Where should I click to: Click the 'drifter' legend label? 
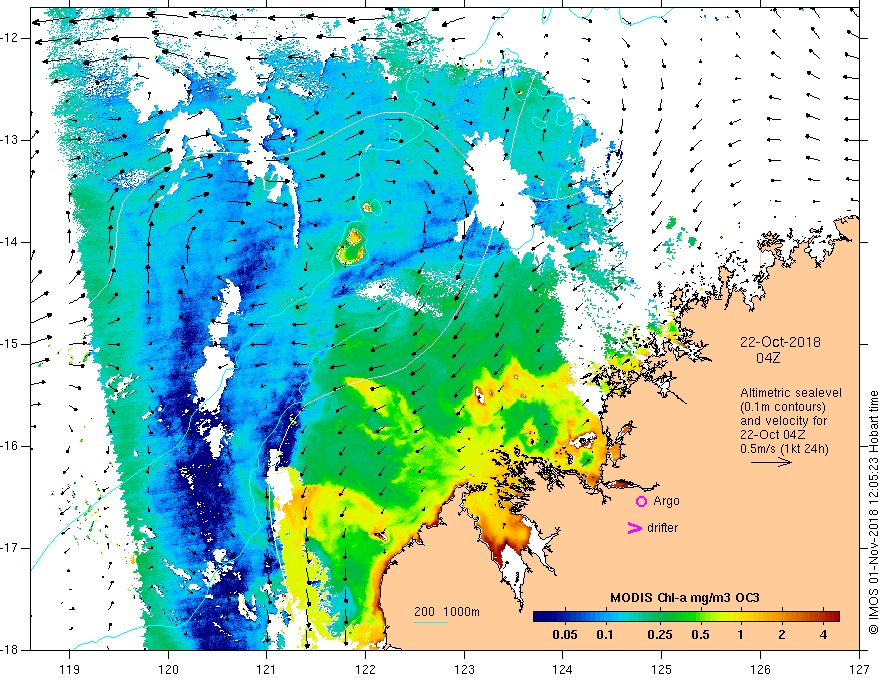click(x=662, y=528)
